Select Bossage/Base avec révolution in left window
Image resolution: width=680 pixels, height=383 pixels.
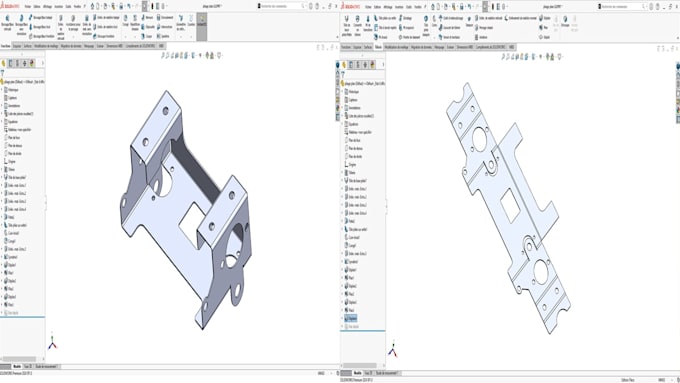(x=21, y=25)
